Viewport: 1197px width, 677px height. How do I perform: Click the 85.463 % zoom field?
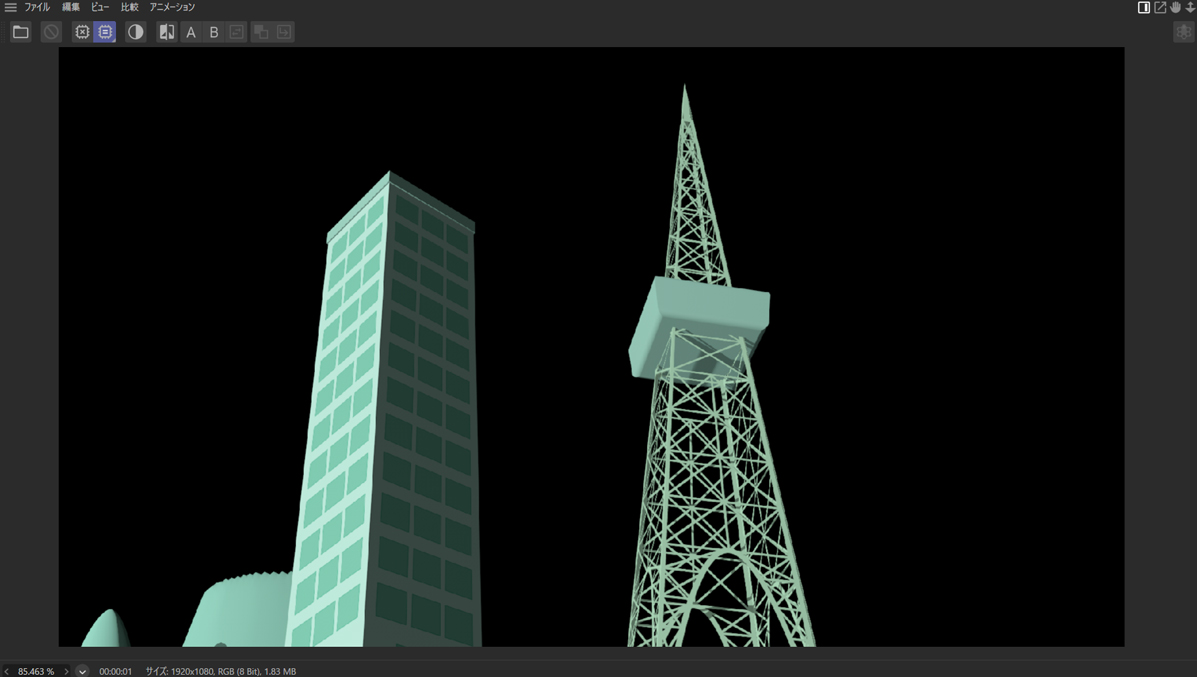36,671
